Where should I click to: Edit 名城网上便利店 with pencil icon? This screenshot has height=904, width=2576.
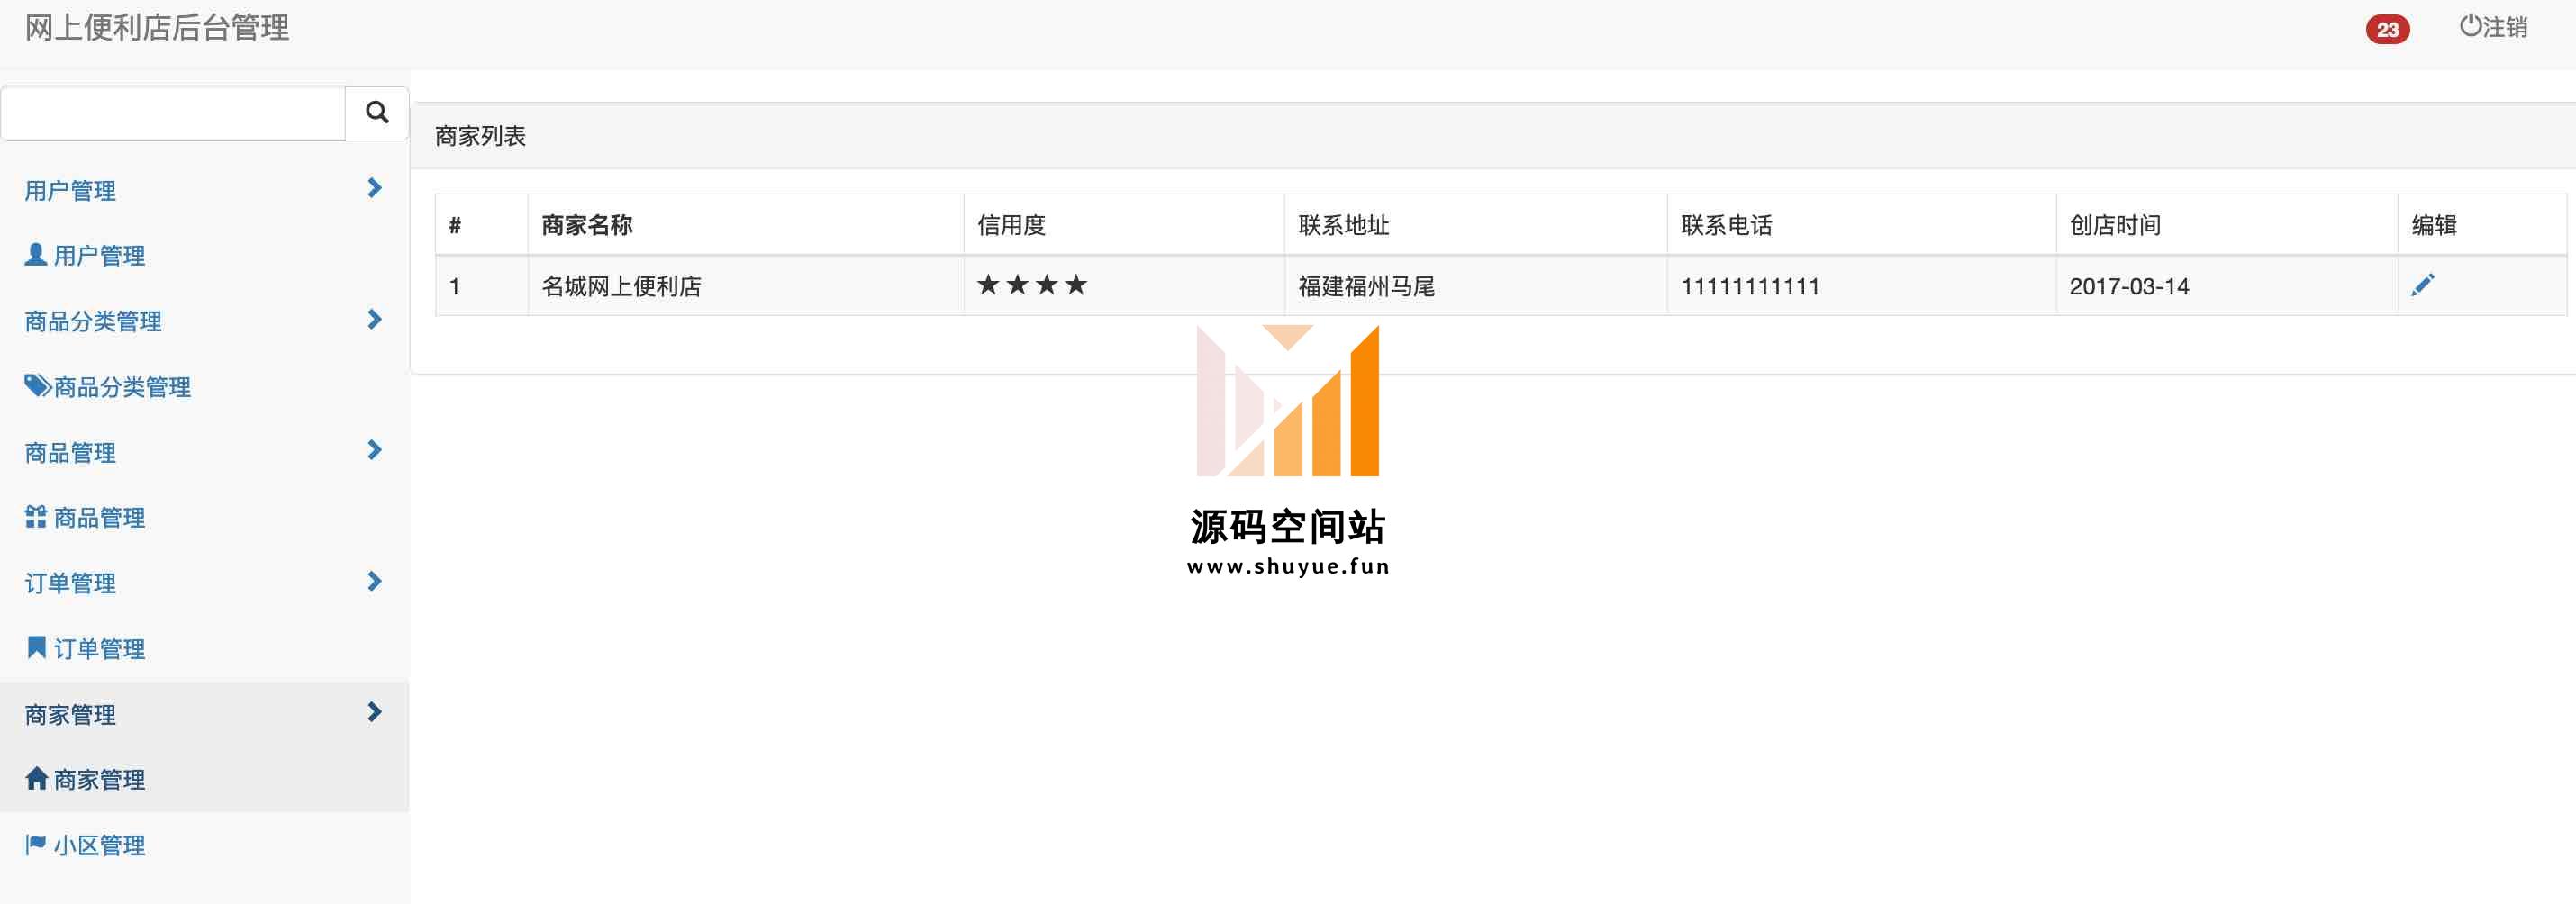(2422, 285)
